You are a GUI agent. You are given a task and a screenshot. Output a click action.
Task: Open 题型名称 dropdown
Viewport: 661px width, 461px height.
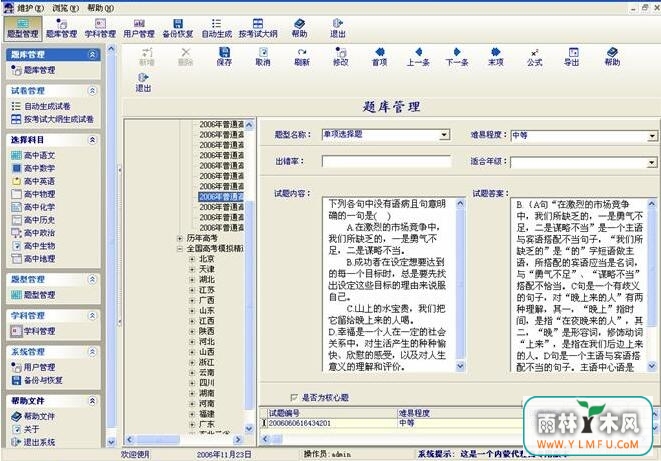(444, 135)
